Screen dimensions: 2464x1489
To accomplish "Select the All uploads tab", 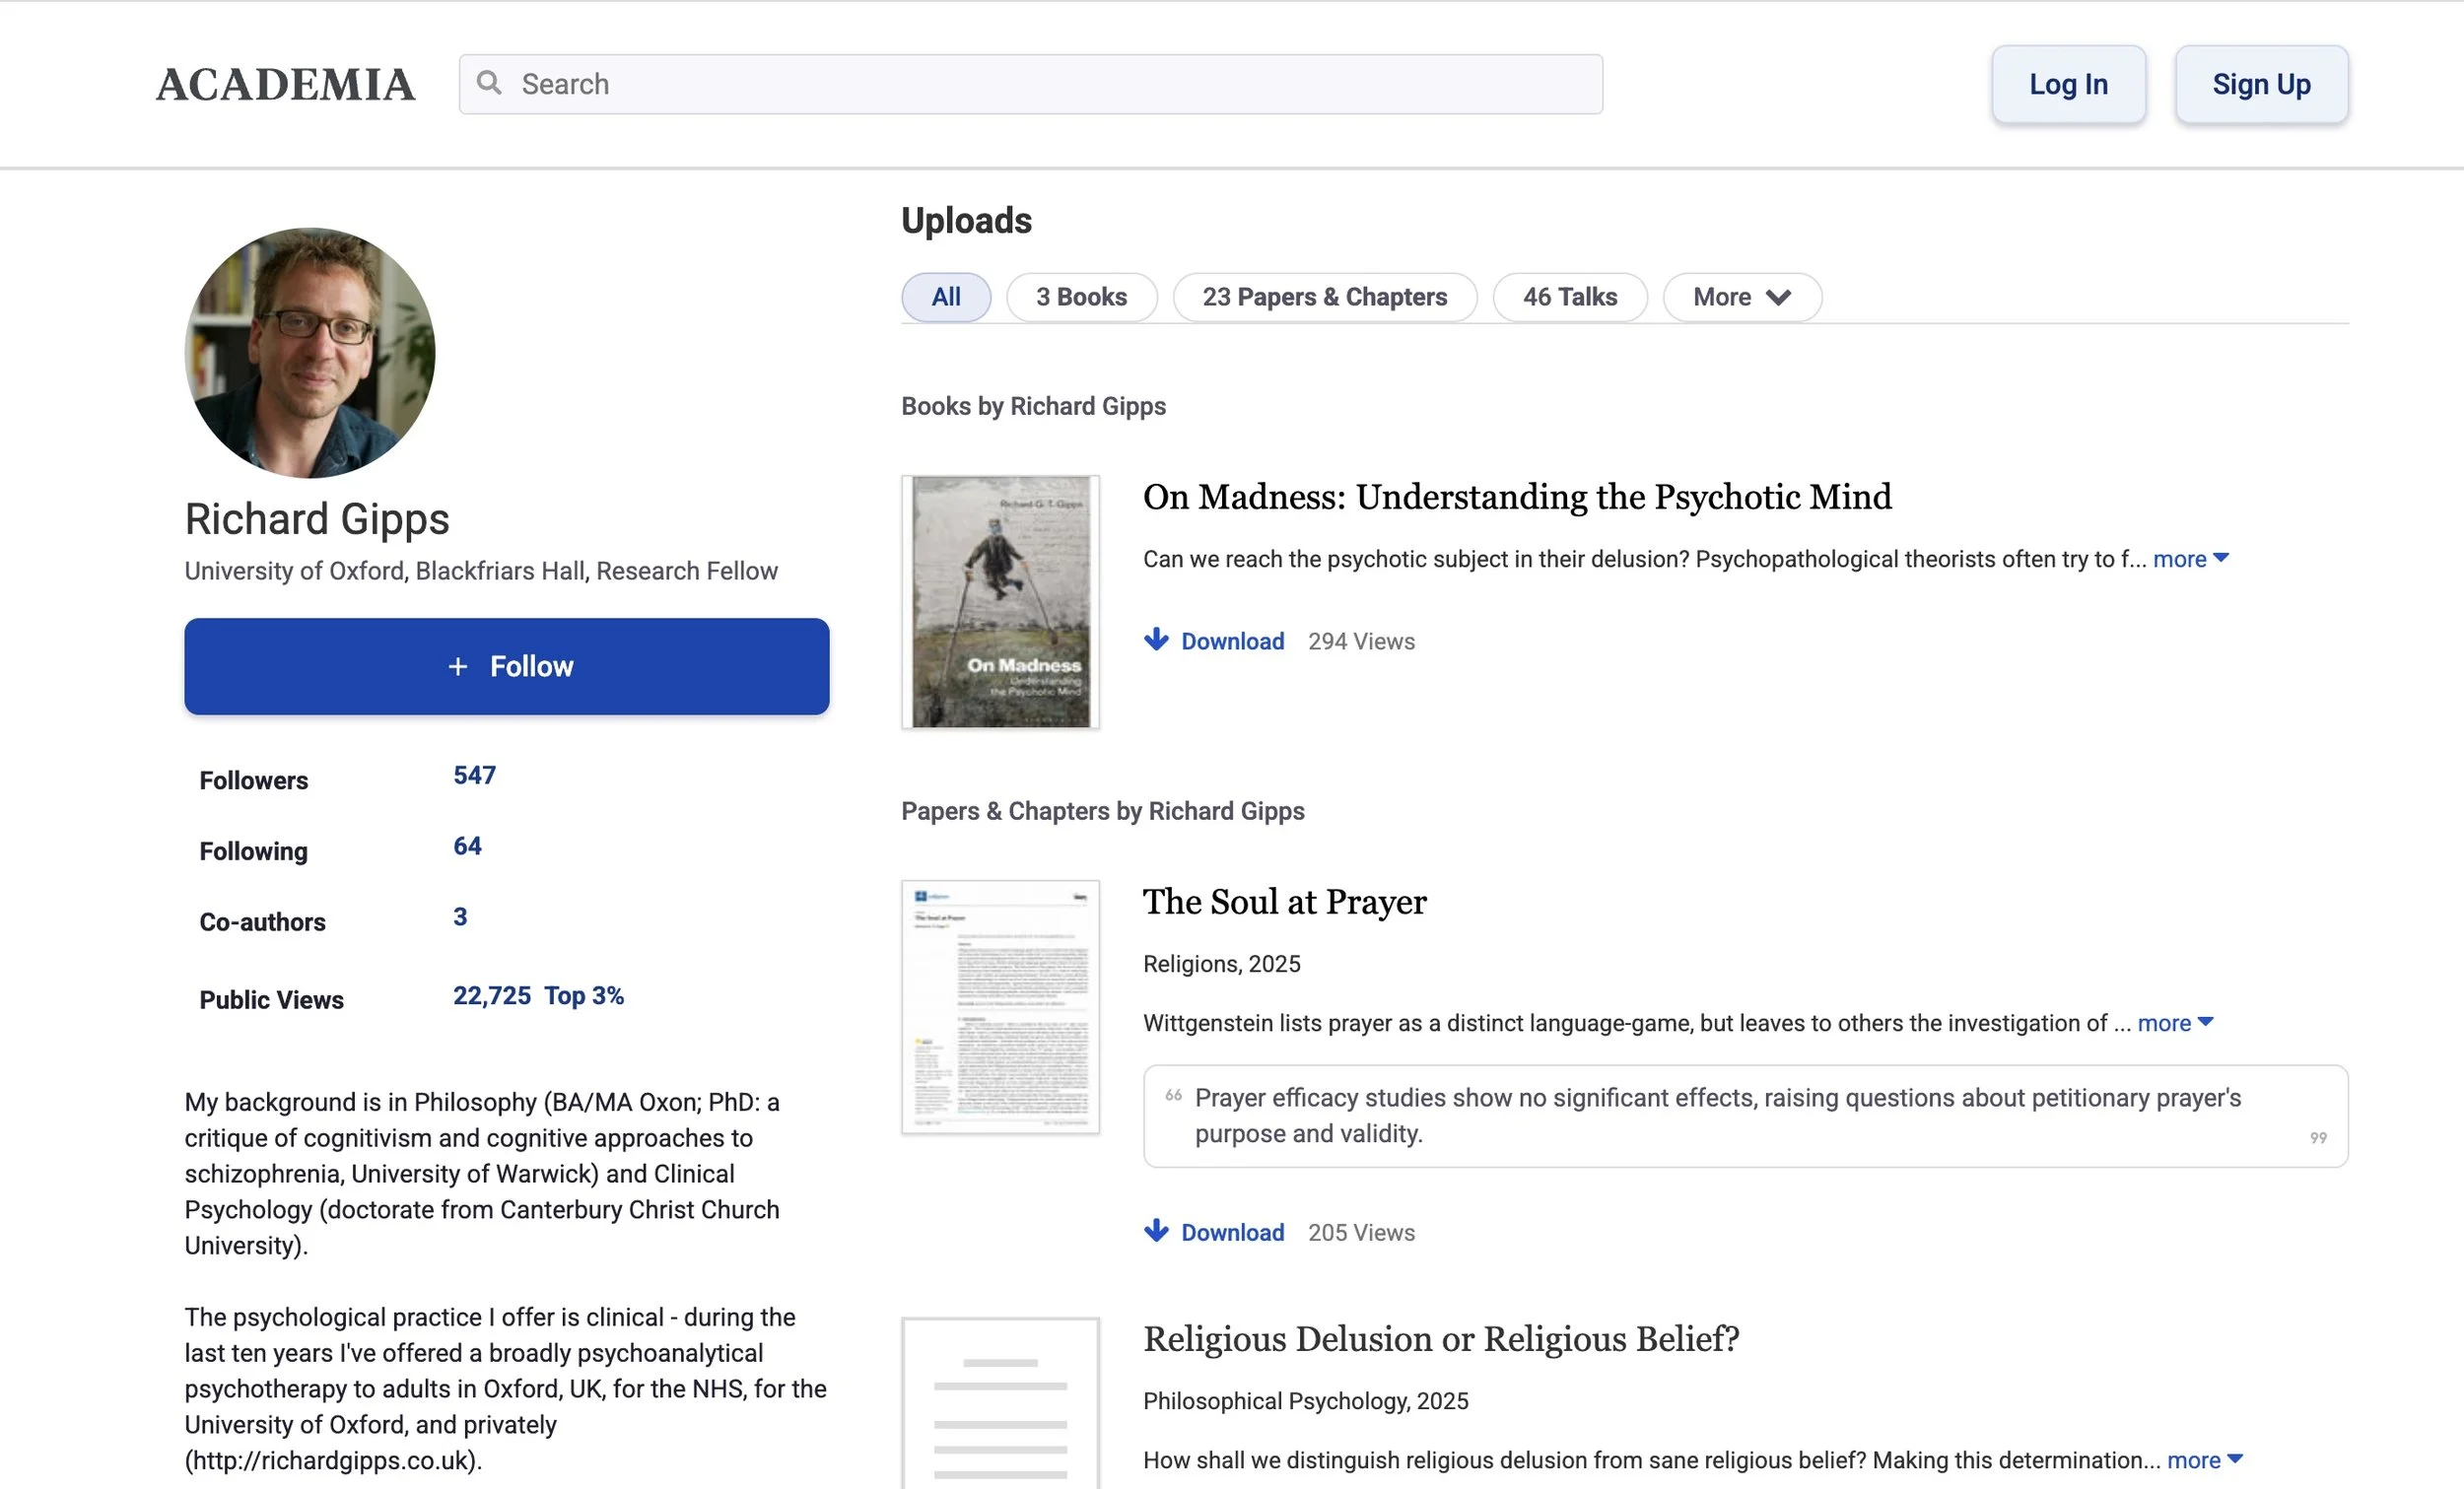I will pyautogui.click(x=945, y=297).
